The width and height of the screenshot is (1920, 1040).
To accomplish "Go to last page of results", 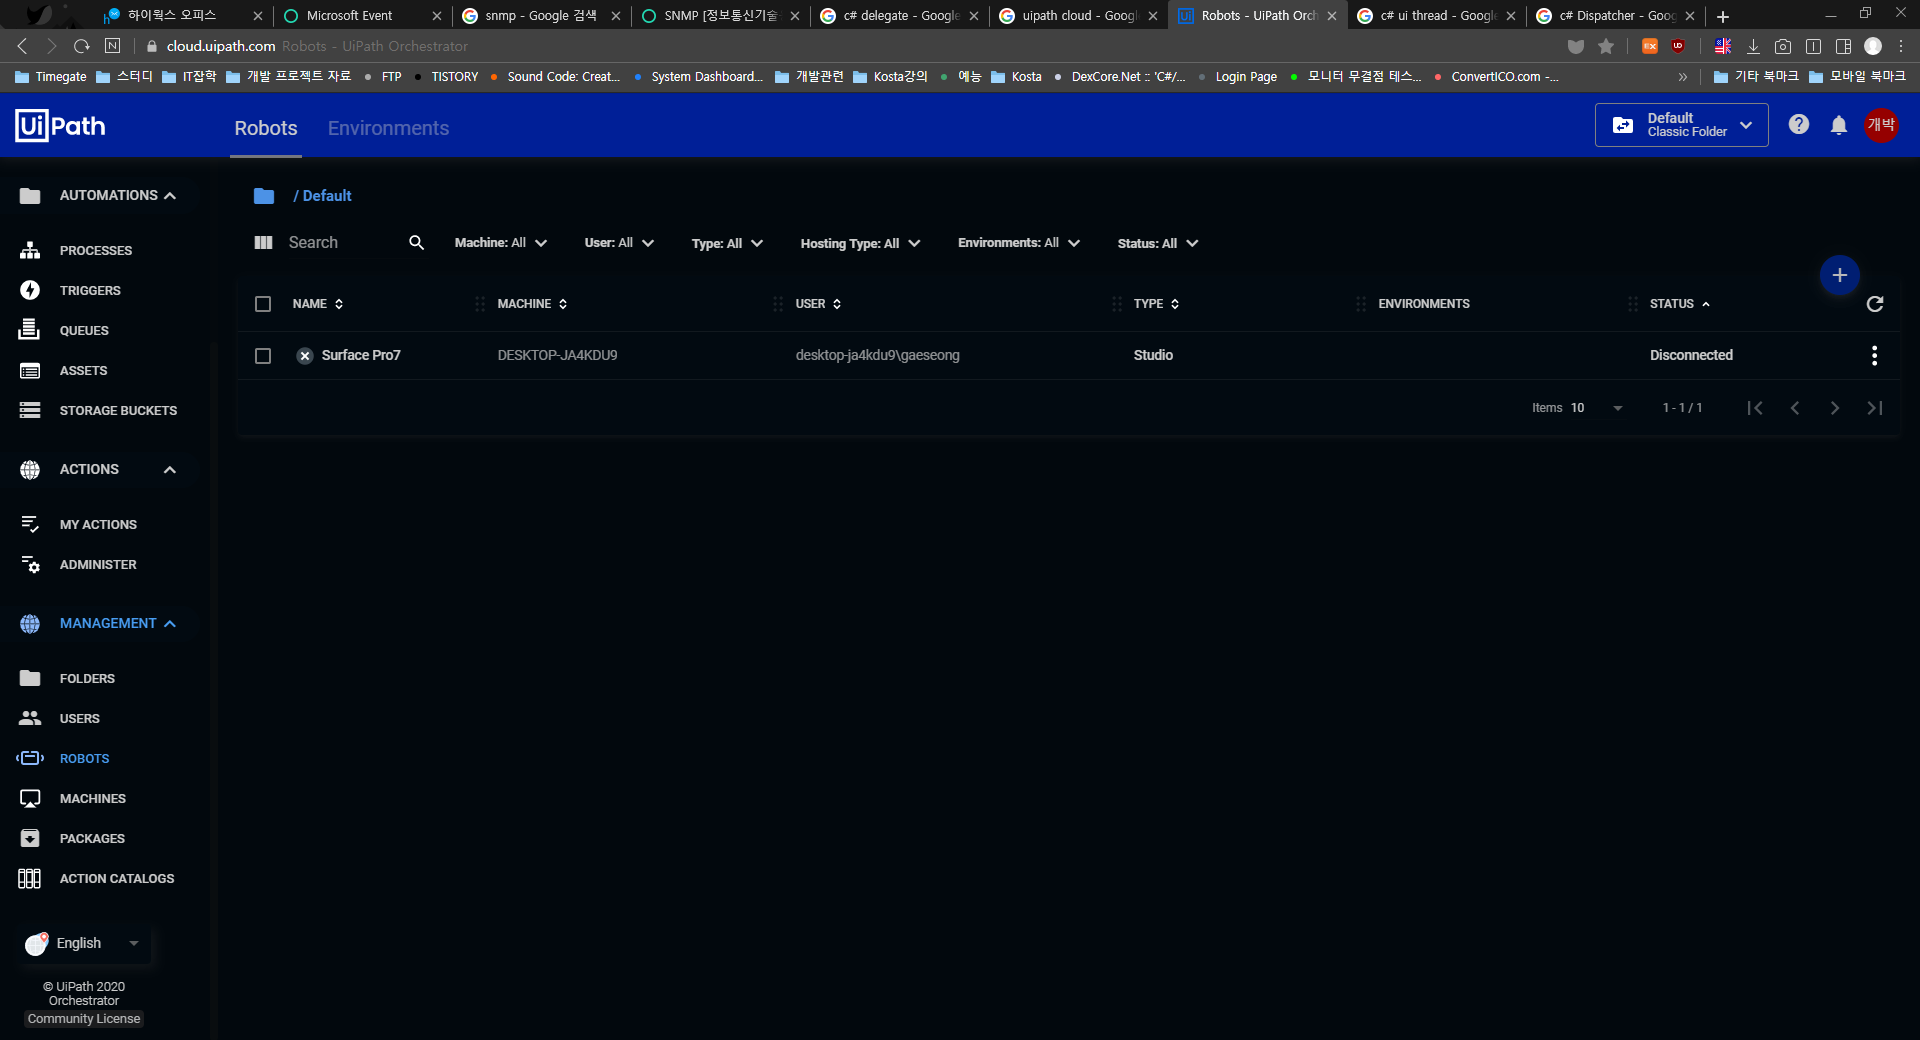I will [x=1874, y=408].
